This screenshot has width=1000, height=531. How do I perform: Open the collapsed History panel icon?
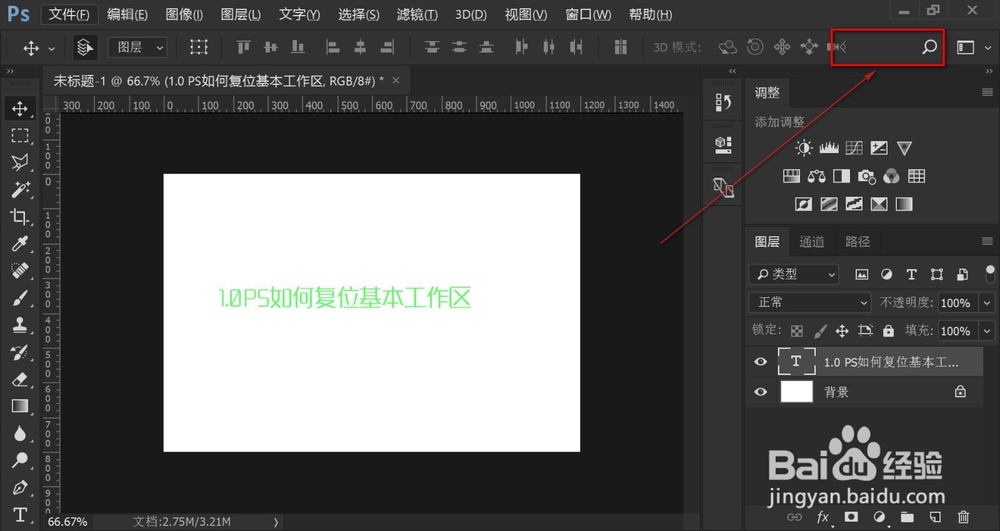coord(723,103)
